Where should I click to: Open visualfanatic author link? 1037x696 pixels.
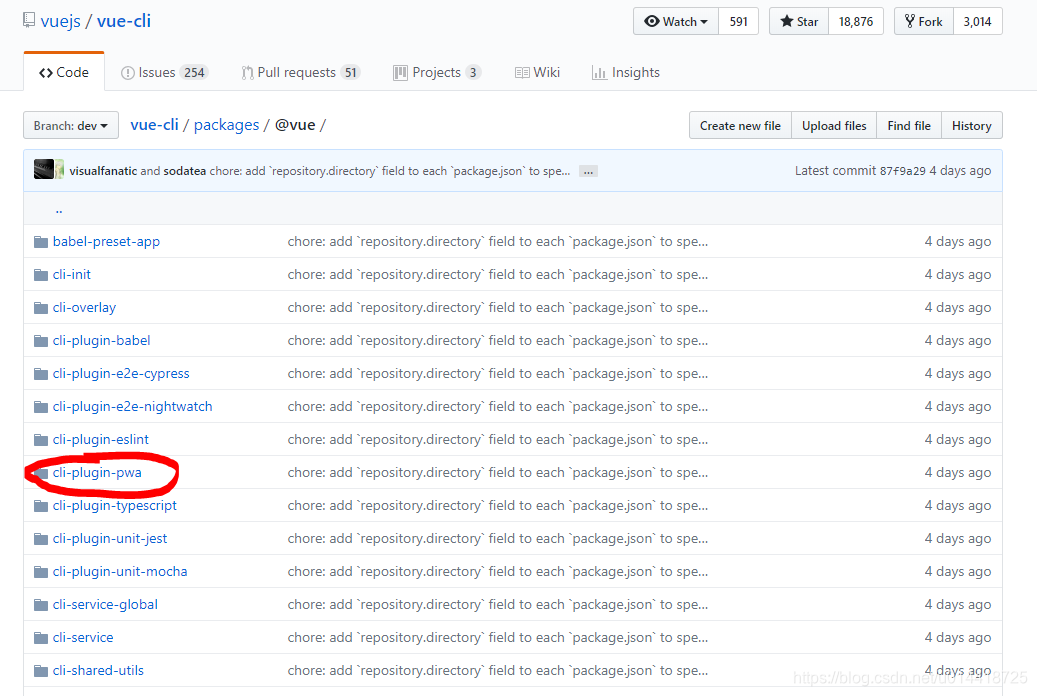coord(103,171)
